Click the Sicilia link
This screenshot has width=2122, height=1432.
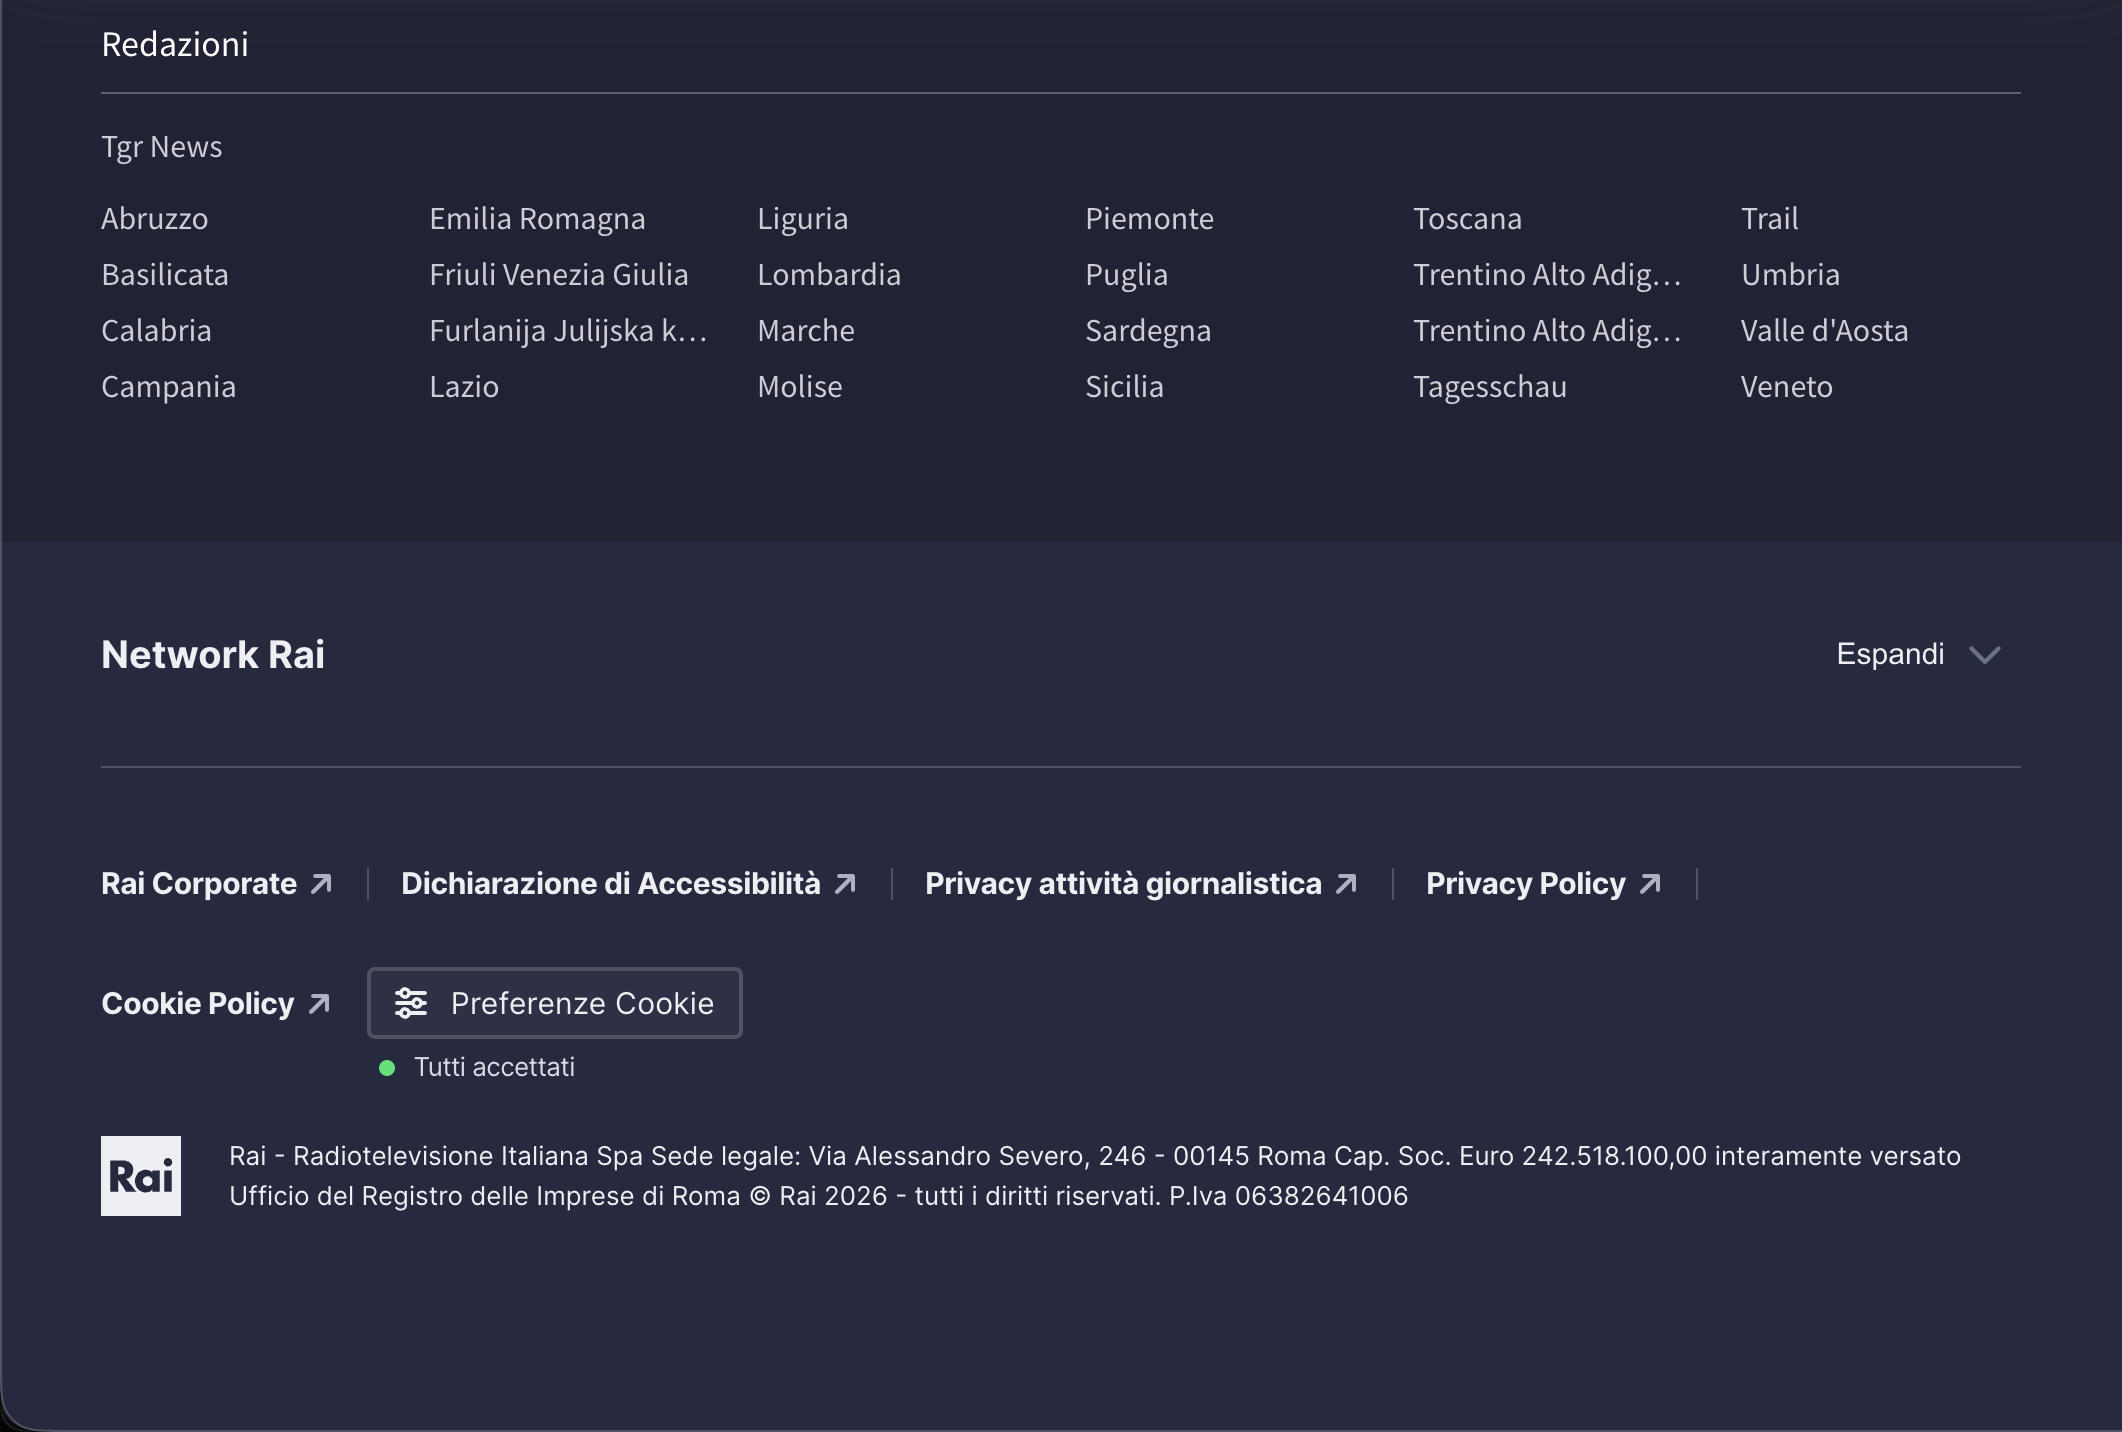click(x=1124, y=387)
